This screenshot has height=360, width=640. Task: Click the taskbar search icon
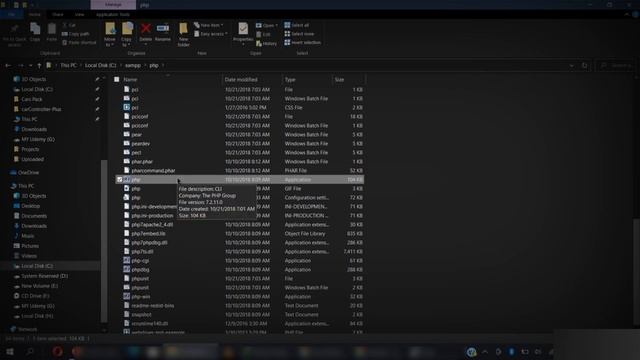point(30,351)
